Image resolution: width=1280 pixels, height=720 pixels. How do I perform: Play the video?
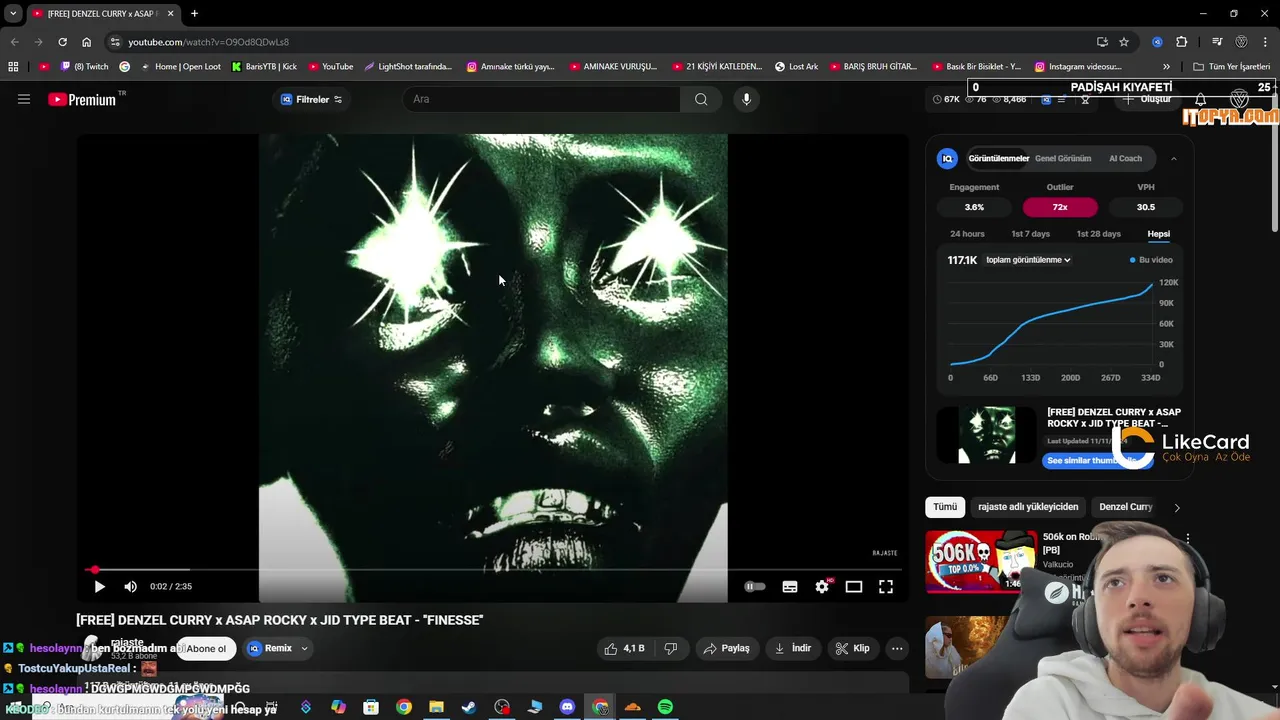tap(99, 587)
